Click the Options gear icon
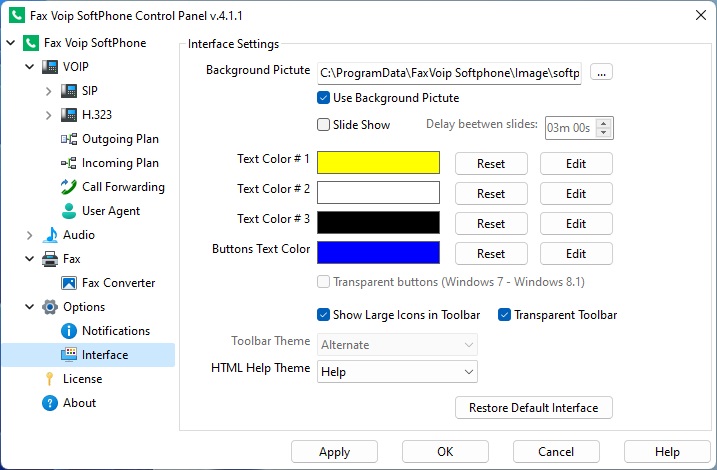 50,307
